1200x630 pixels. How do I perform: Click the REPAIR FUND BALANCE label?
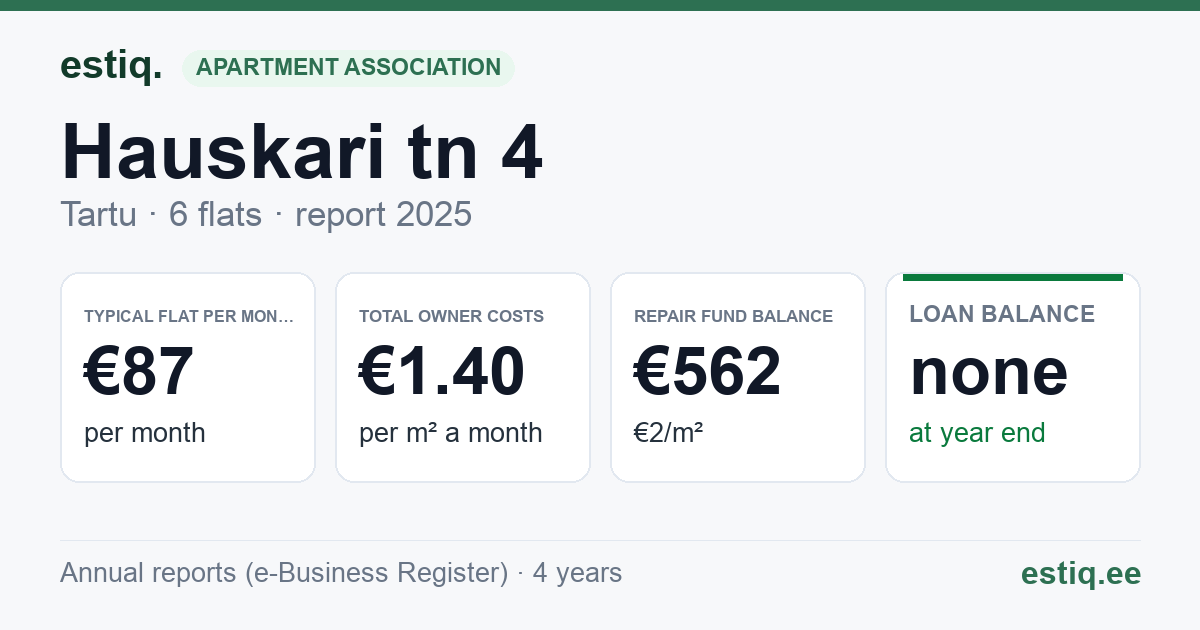(733, 317)
